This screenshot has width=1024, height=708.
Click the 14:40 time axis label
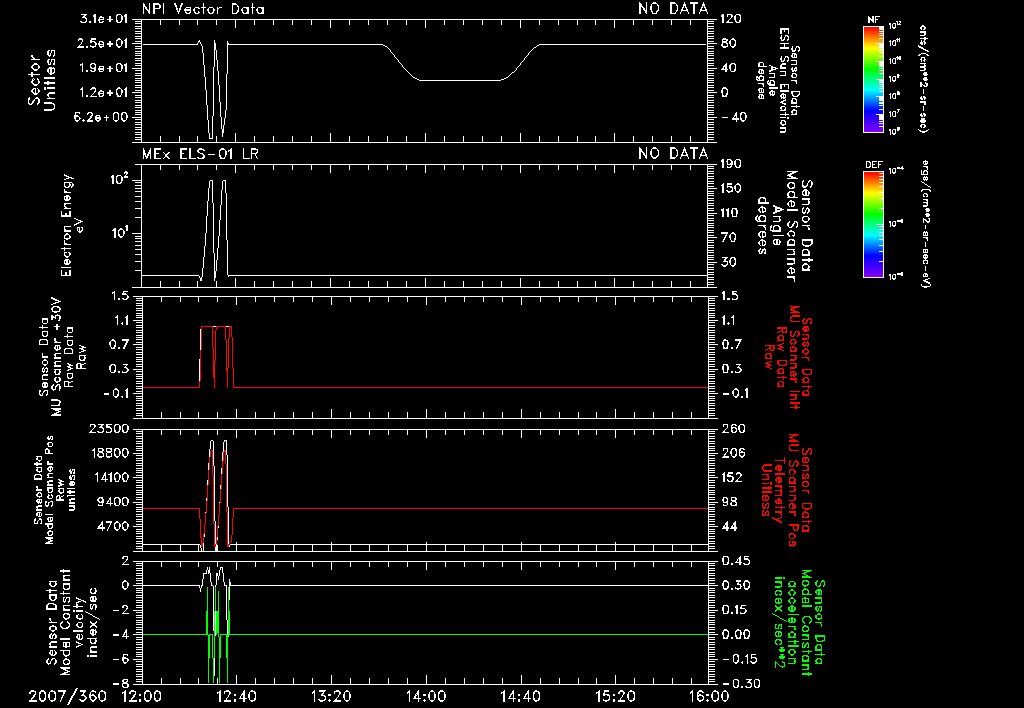tap(520, 696)
